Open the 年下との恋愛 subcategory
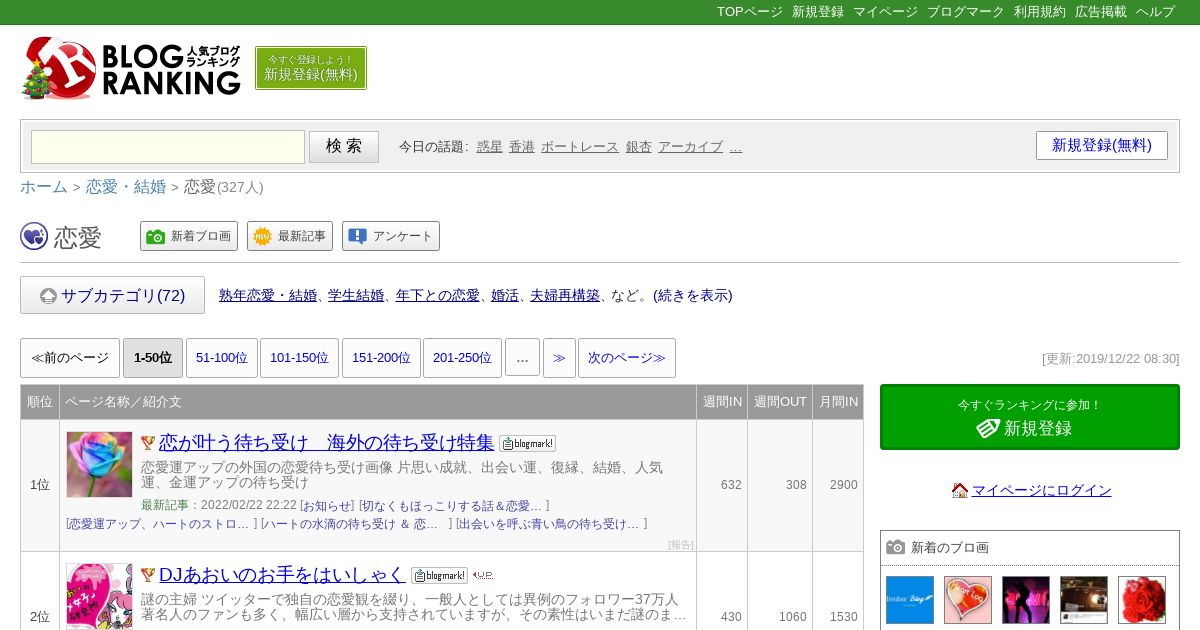Image resolution: width=1200 pixels, height=630 pixels. pos(437,295)
